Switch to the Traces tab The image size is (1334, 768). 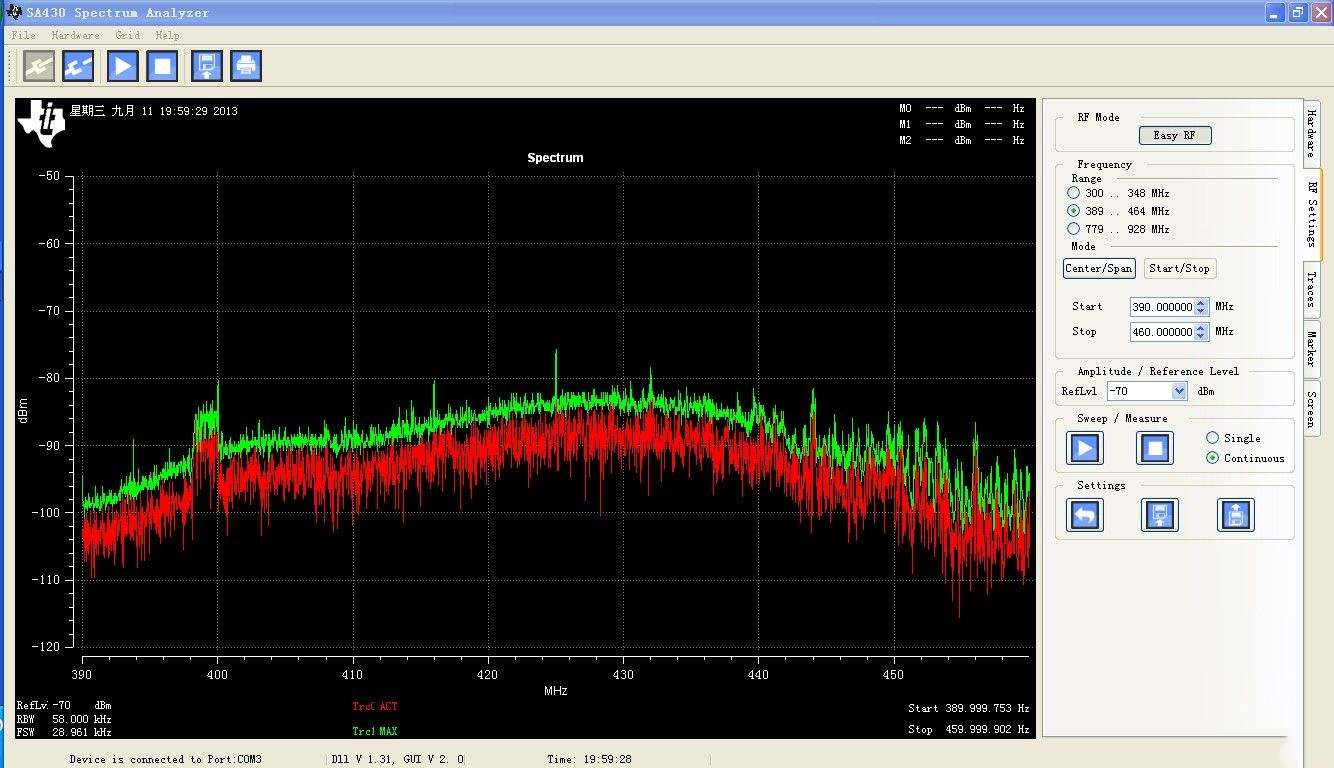click(x=1311, y=290)
